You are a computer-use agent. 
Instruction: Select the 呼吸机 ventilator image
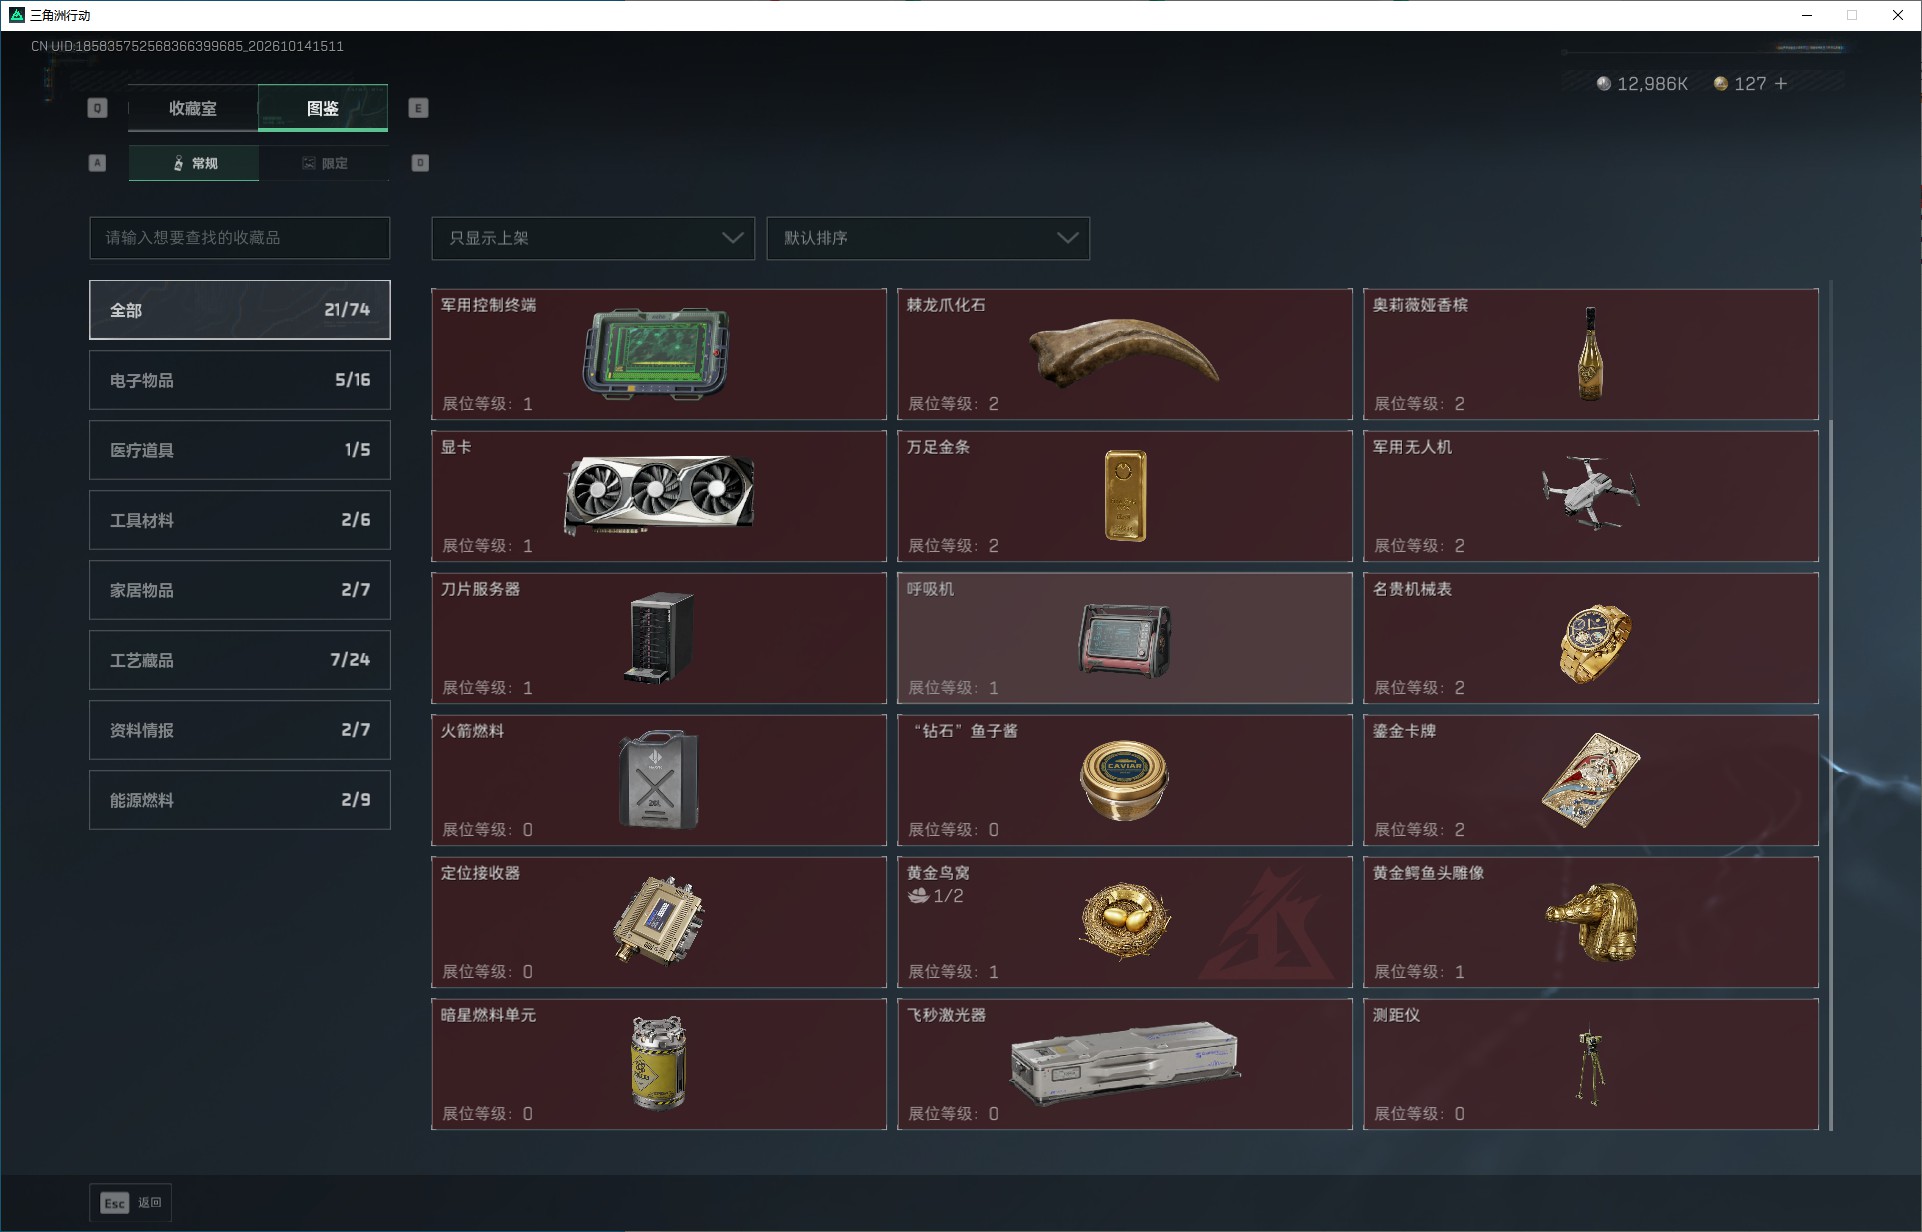point(1125,640)
